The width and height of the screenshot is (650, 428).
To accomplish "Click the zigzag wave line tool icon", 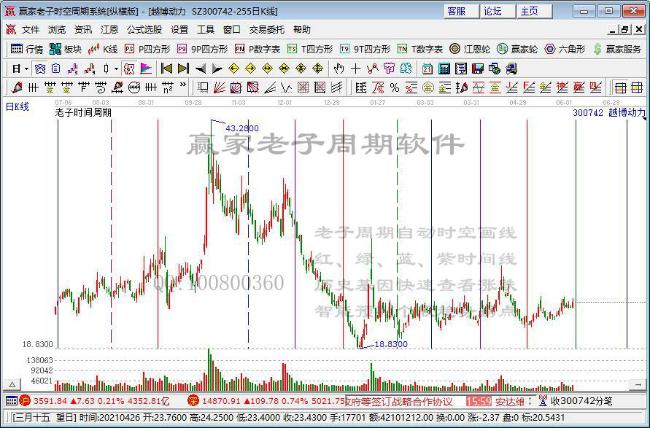I will point(286,88).
